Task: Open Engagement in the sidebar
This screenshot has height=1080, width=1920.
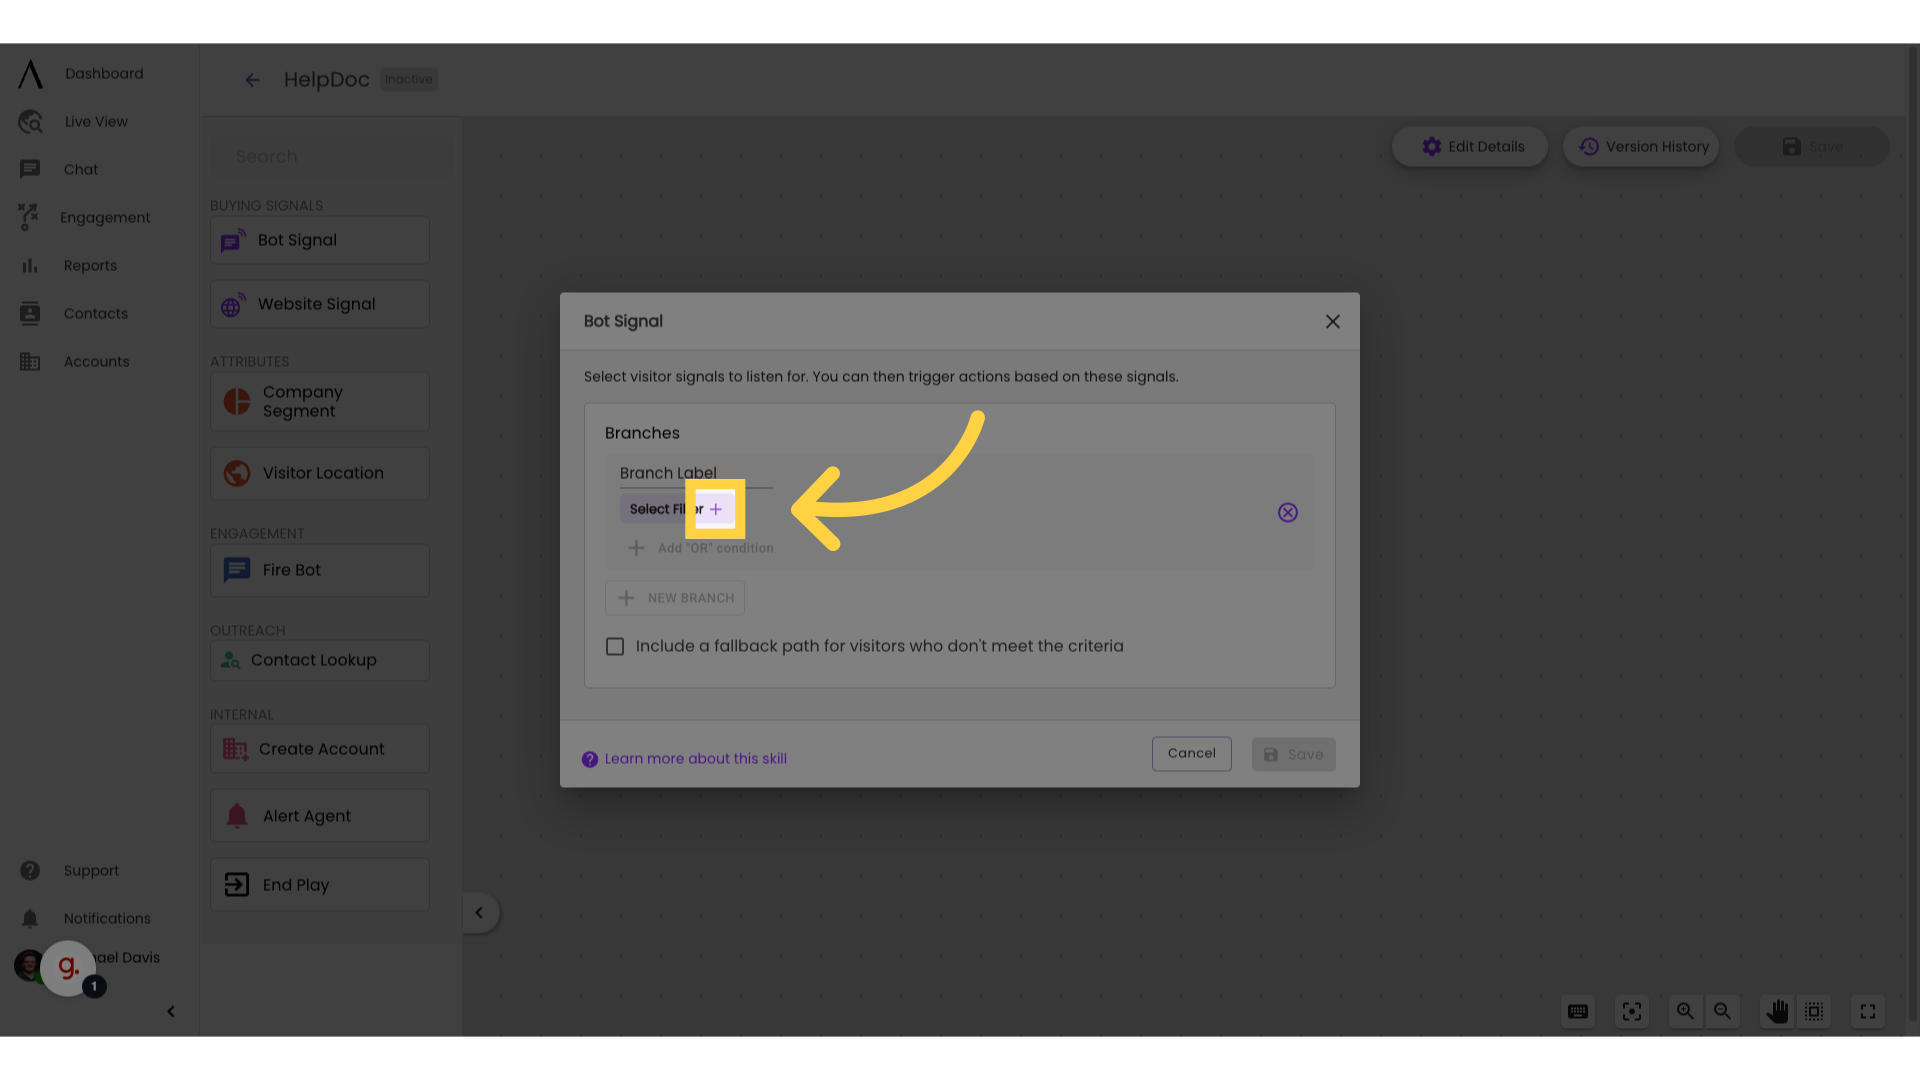Action: [x=105, y=217]
